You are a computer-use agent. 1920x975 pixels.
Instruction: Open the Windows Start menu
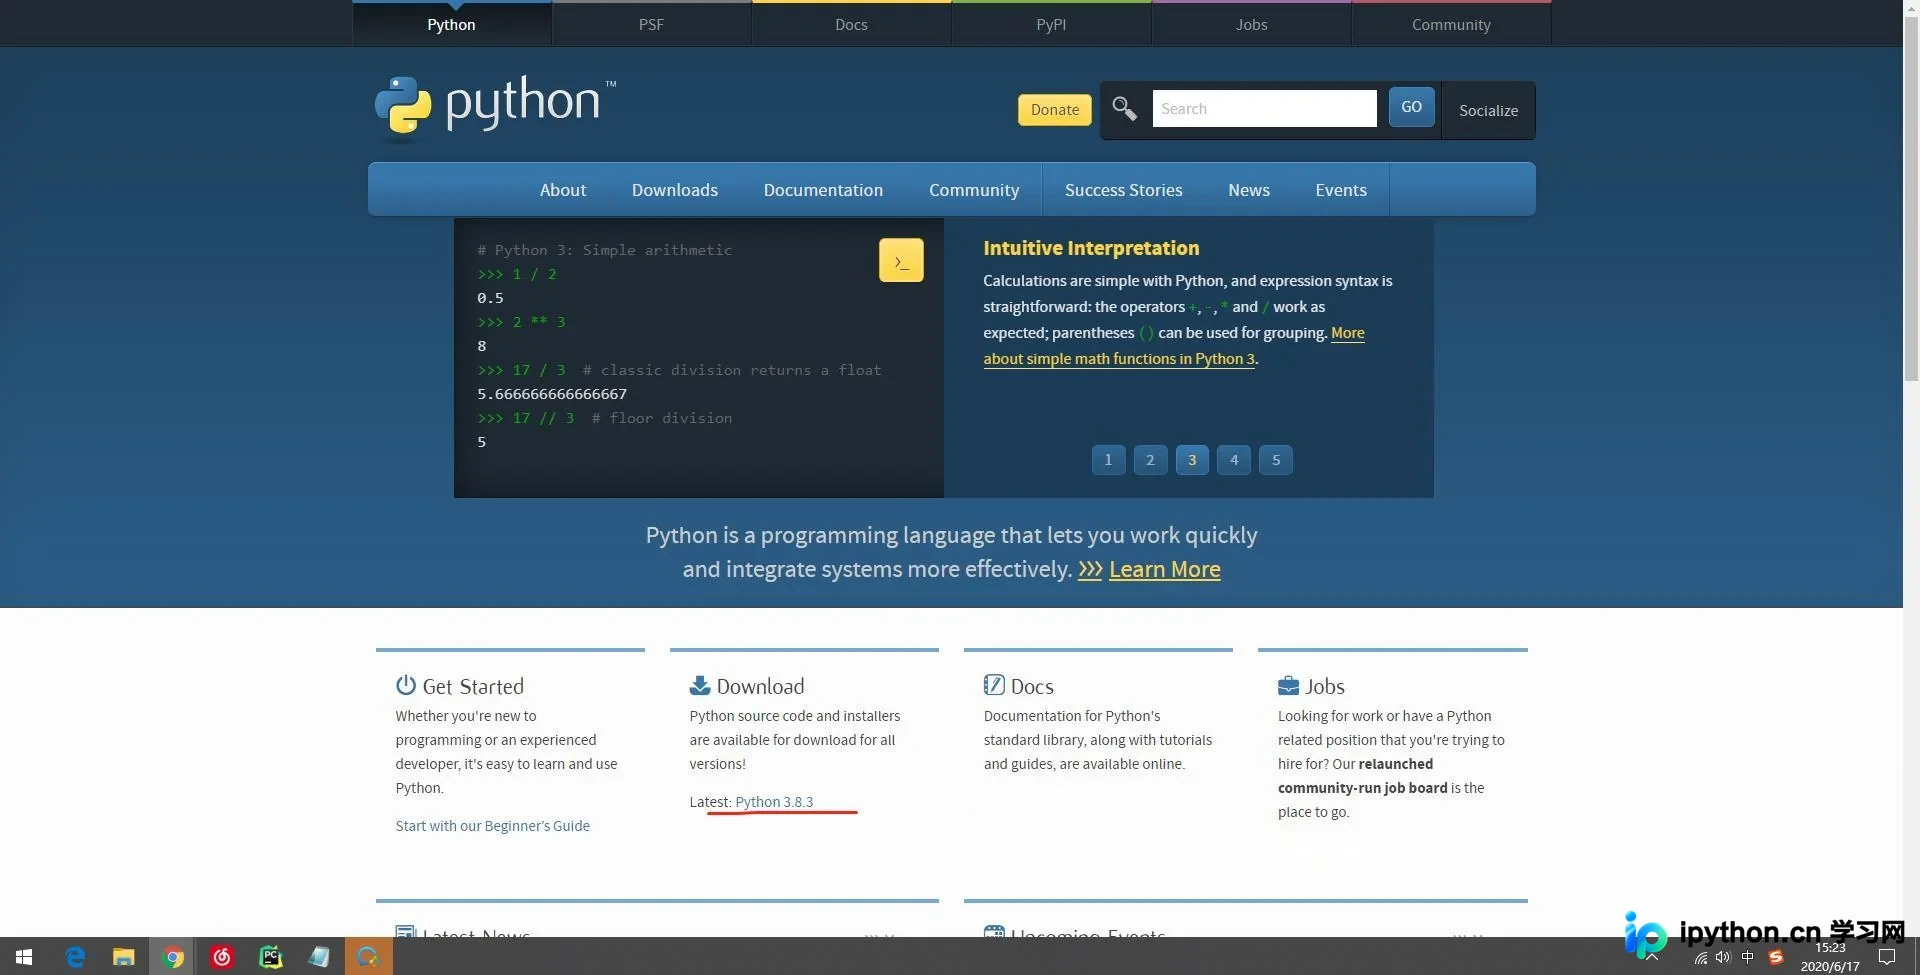pos(24,957)
